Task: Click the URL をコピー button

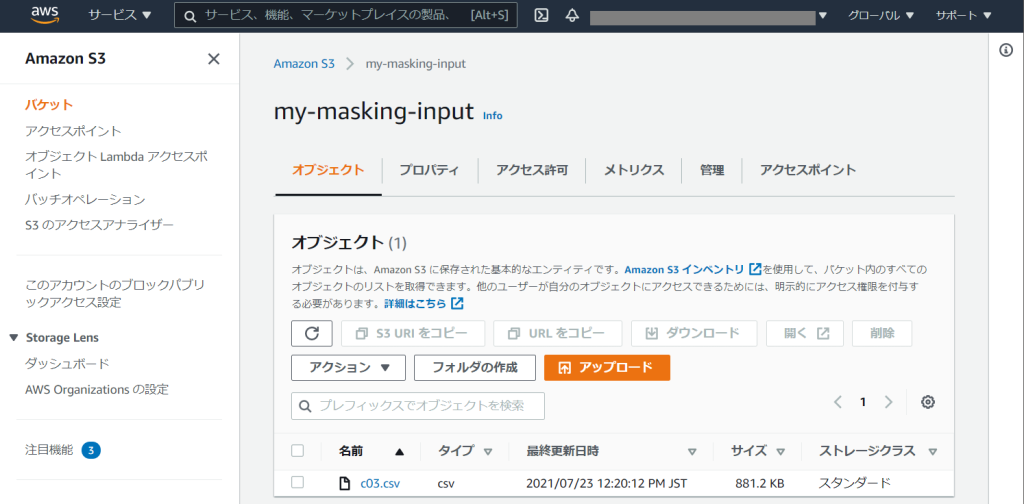Action: click(x=558, y=334)
